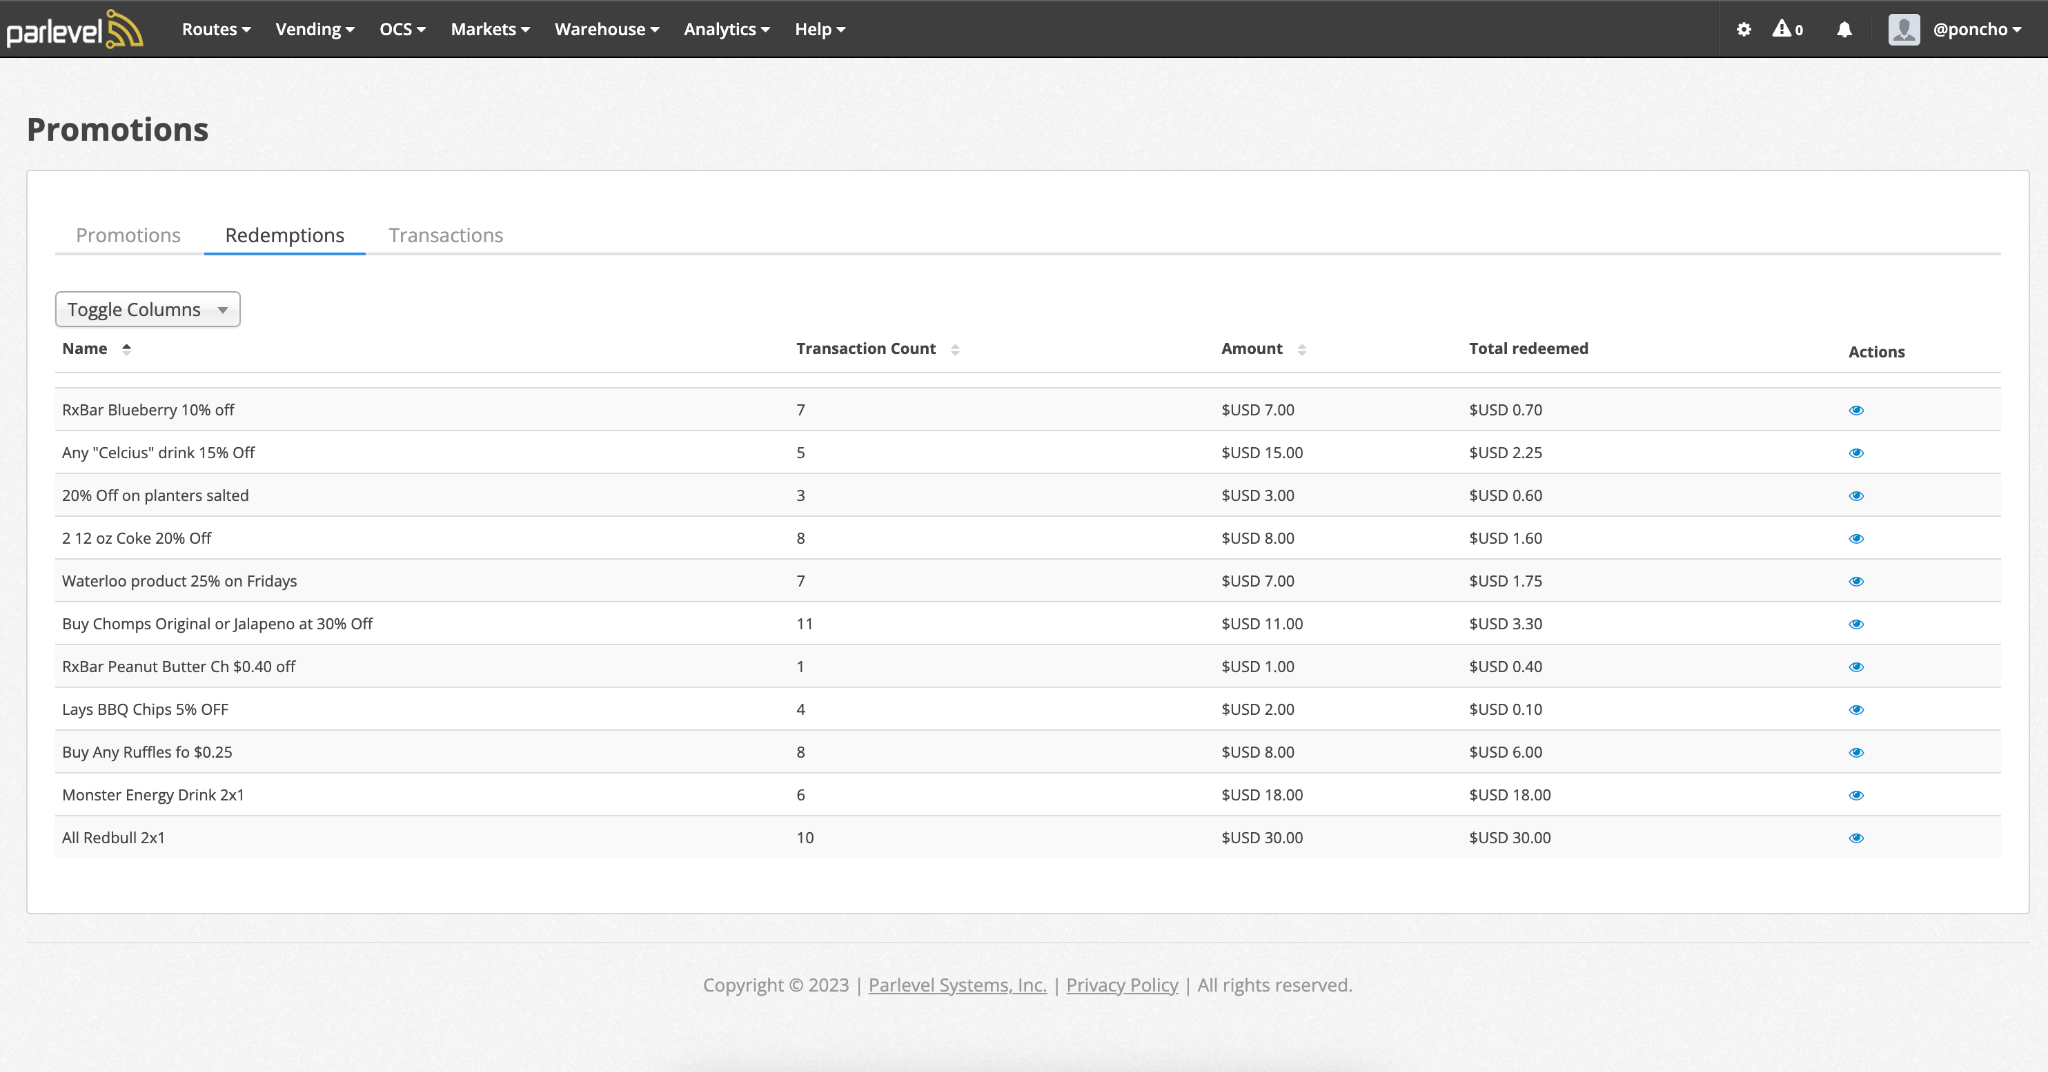Click Buy Any Ruffles fo $0.25 name
Screen dimensions: 2048x1072
tap(147, 753)
